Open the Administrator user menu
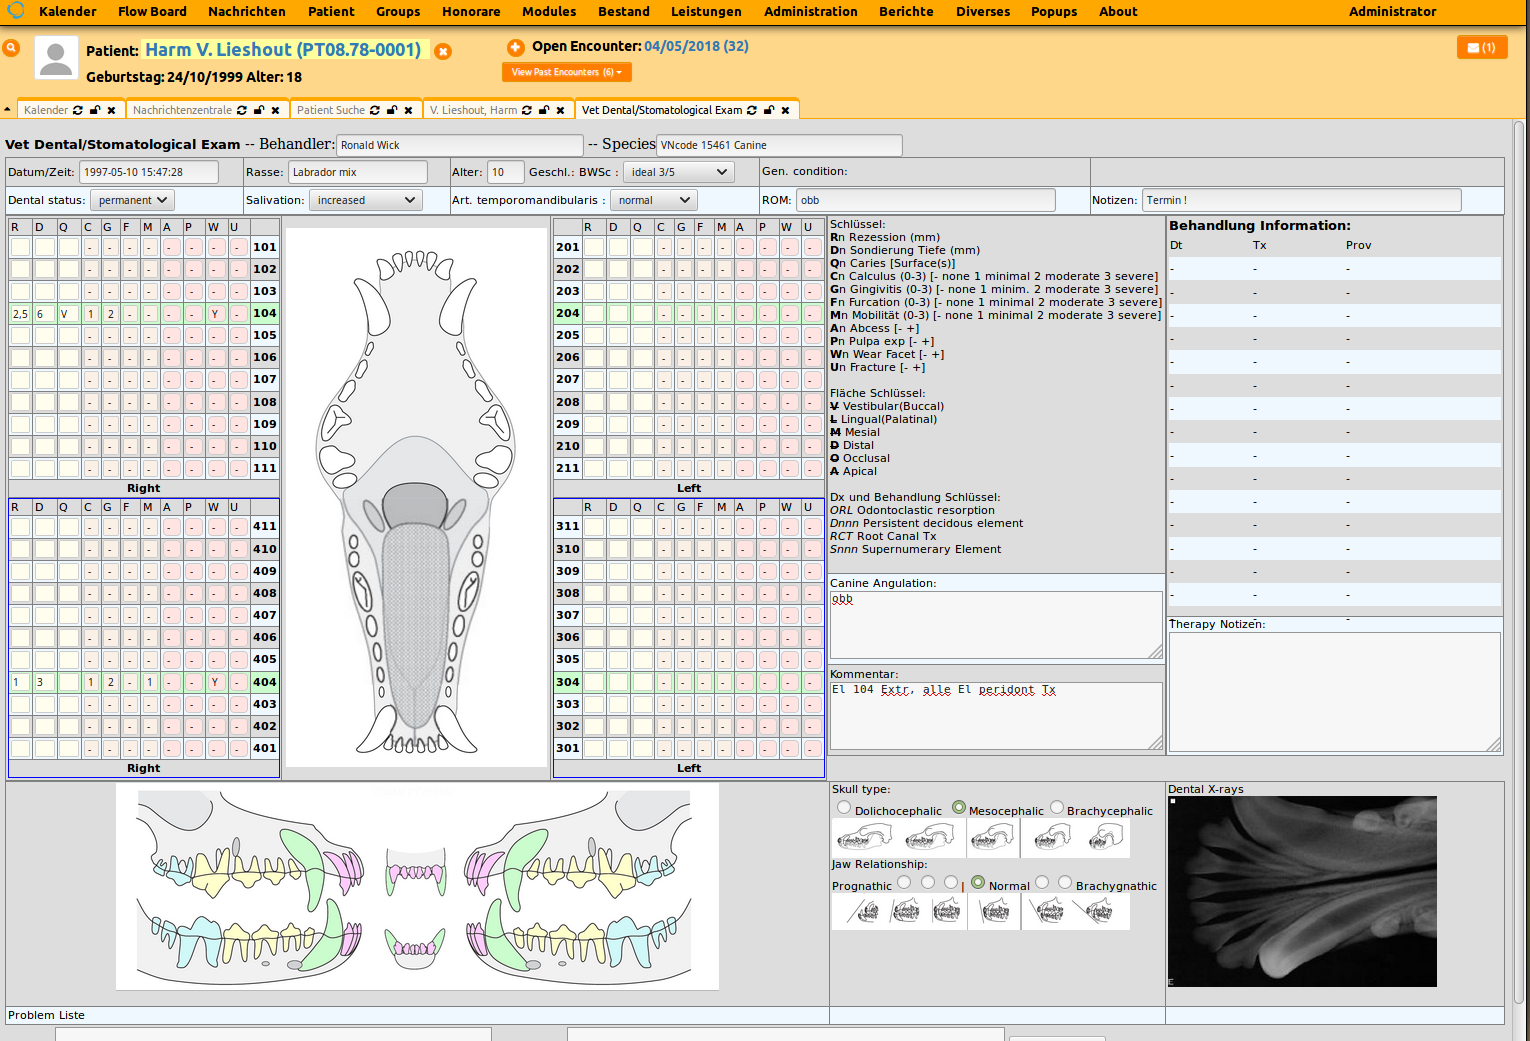Screen dimensions: 1530x1041 (x=1392, y=12)
